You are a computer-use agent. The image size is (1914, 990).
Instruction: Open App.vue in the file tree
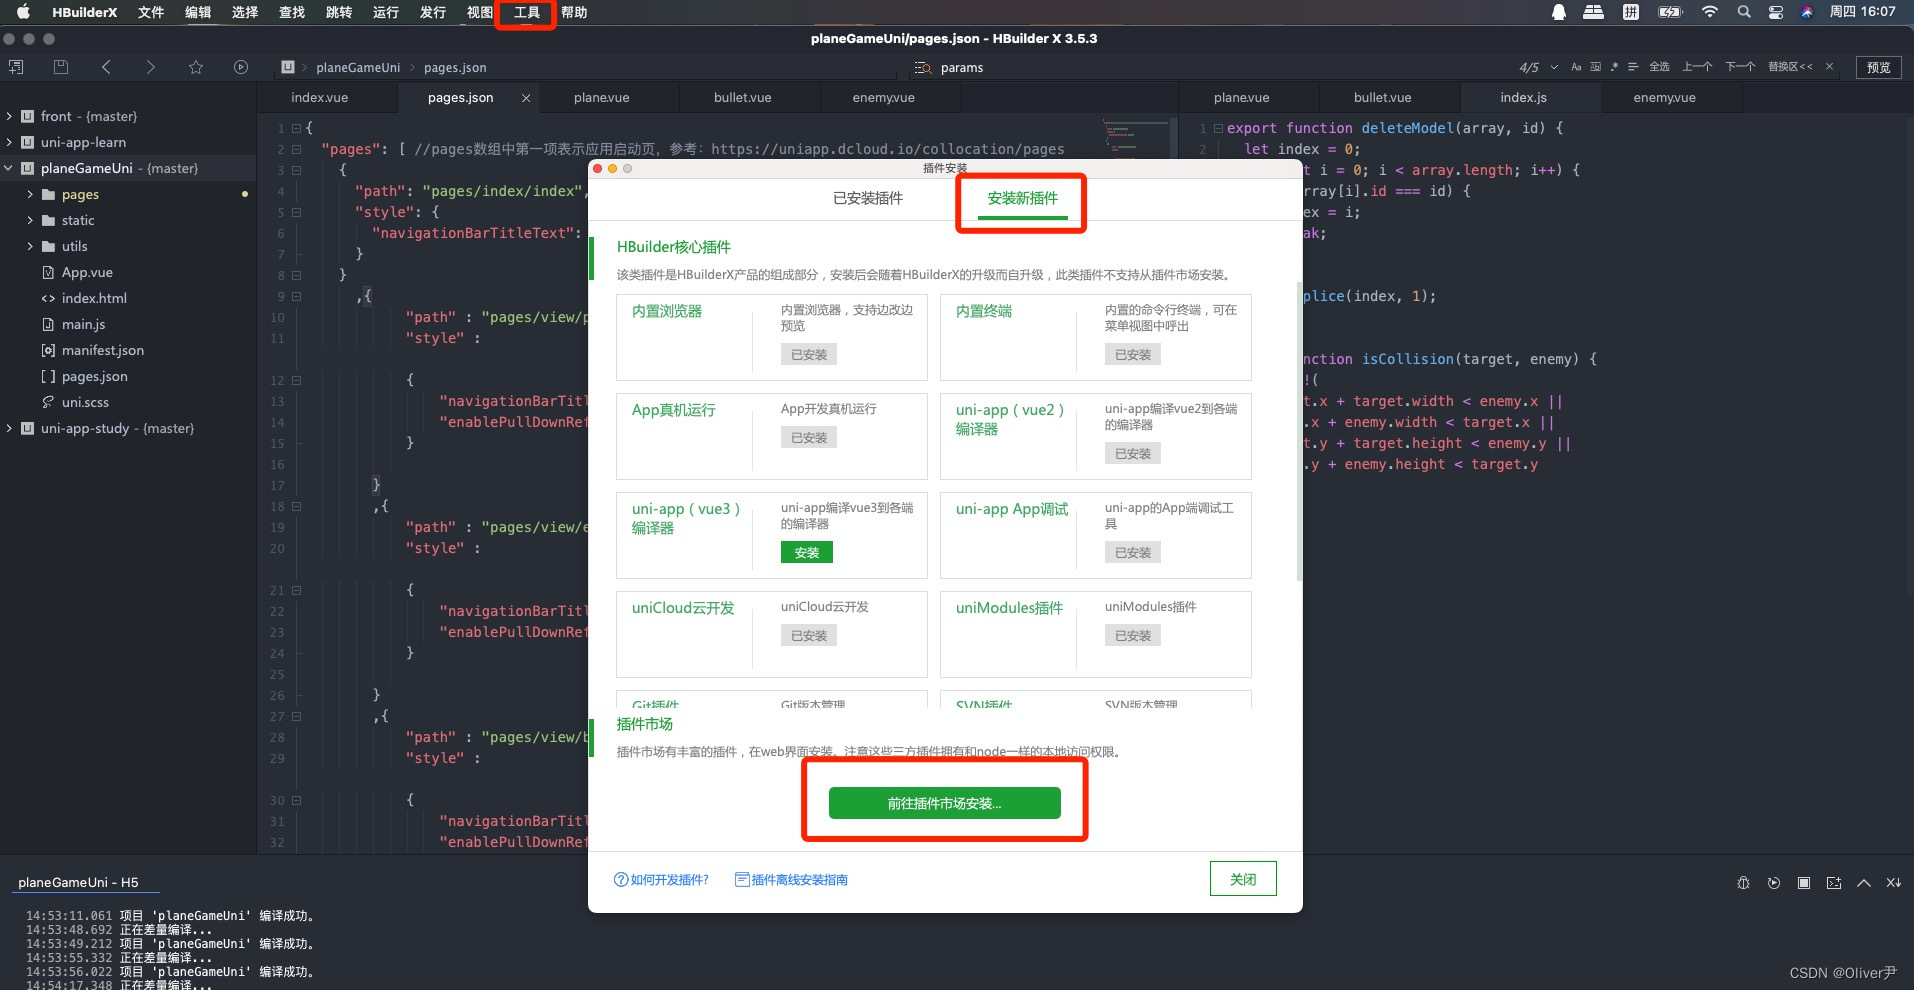coord(87,272)
